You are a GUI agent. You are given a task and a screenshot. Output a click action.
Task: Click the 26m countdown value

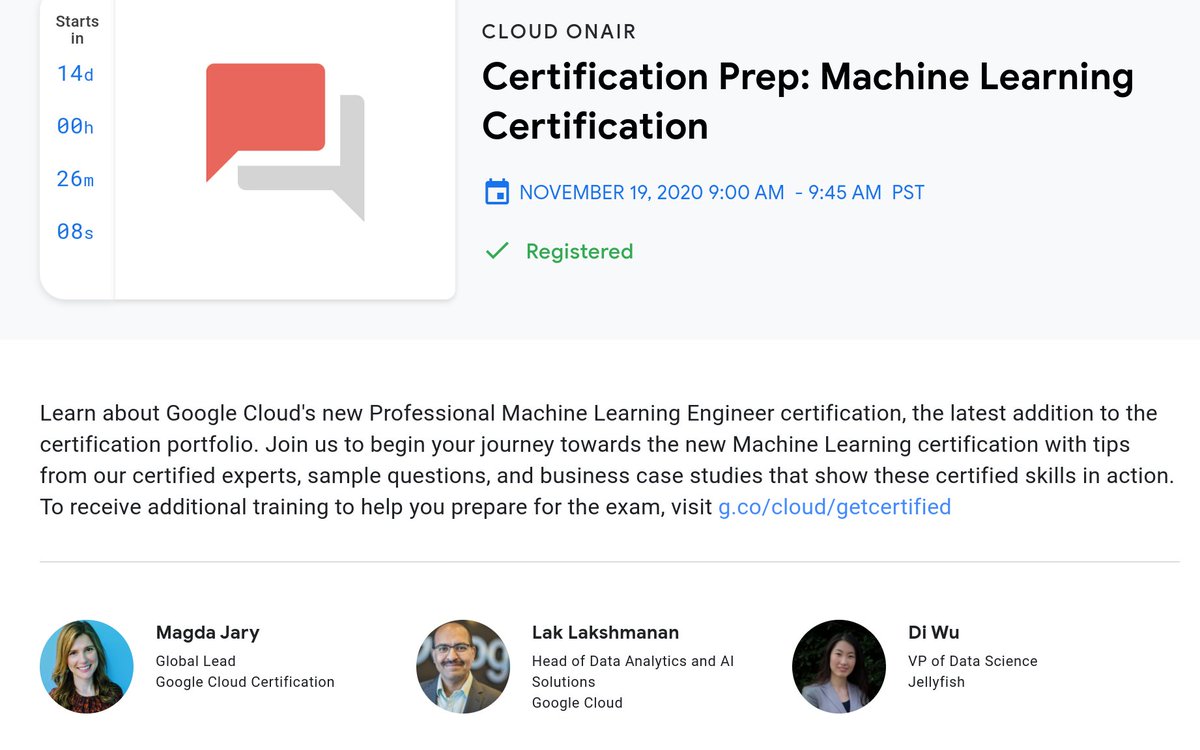point(76,179)
